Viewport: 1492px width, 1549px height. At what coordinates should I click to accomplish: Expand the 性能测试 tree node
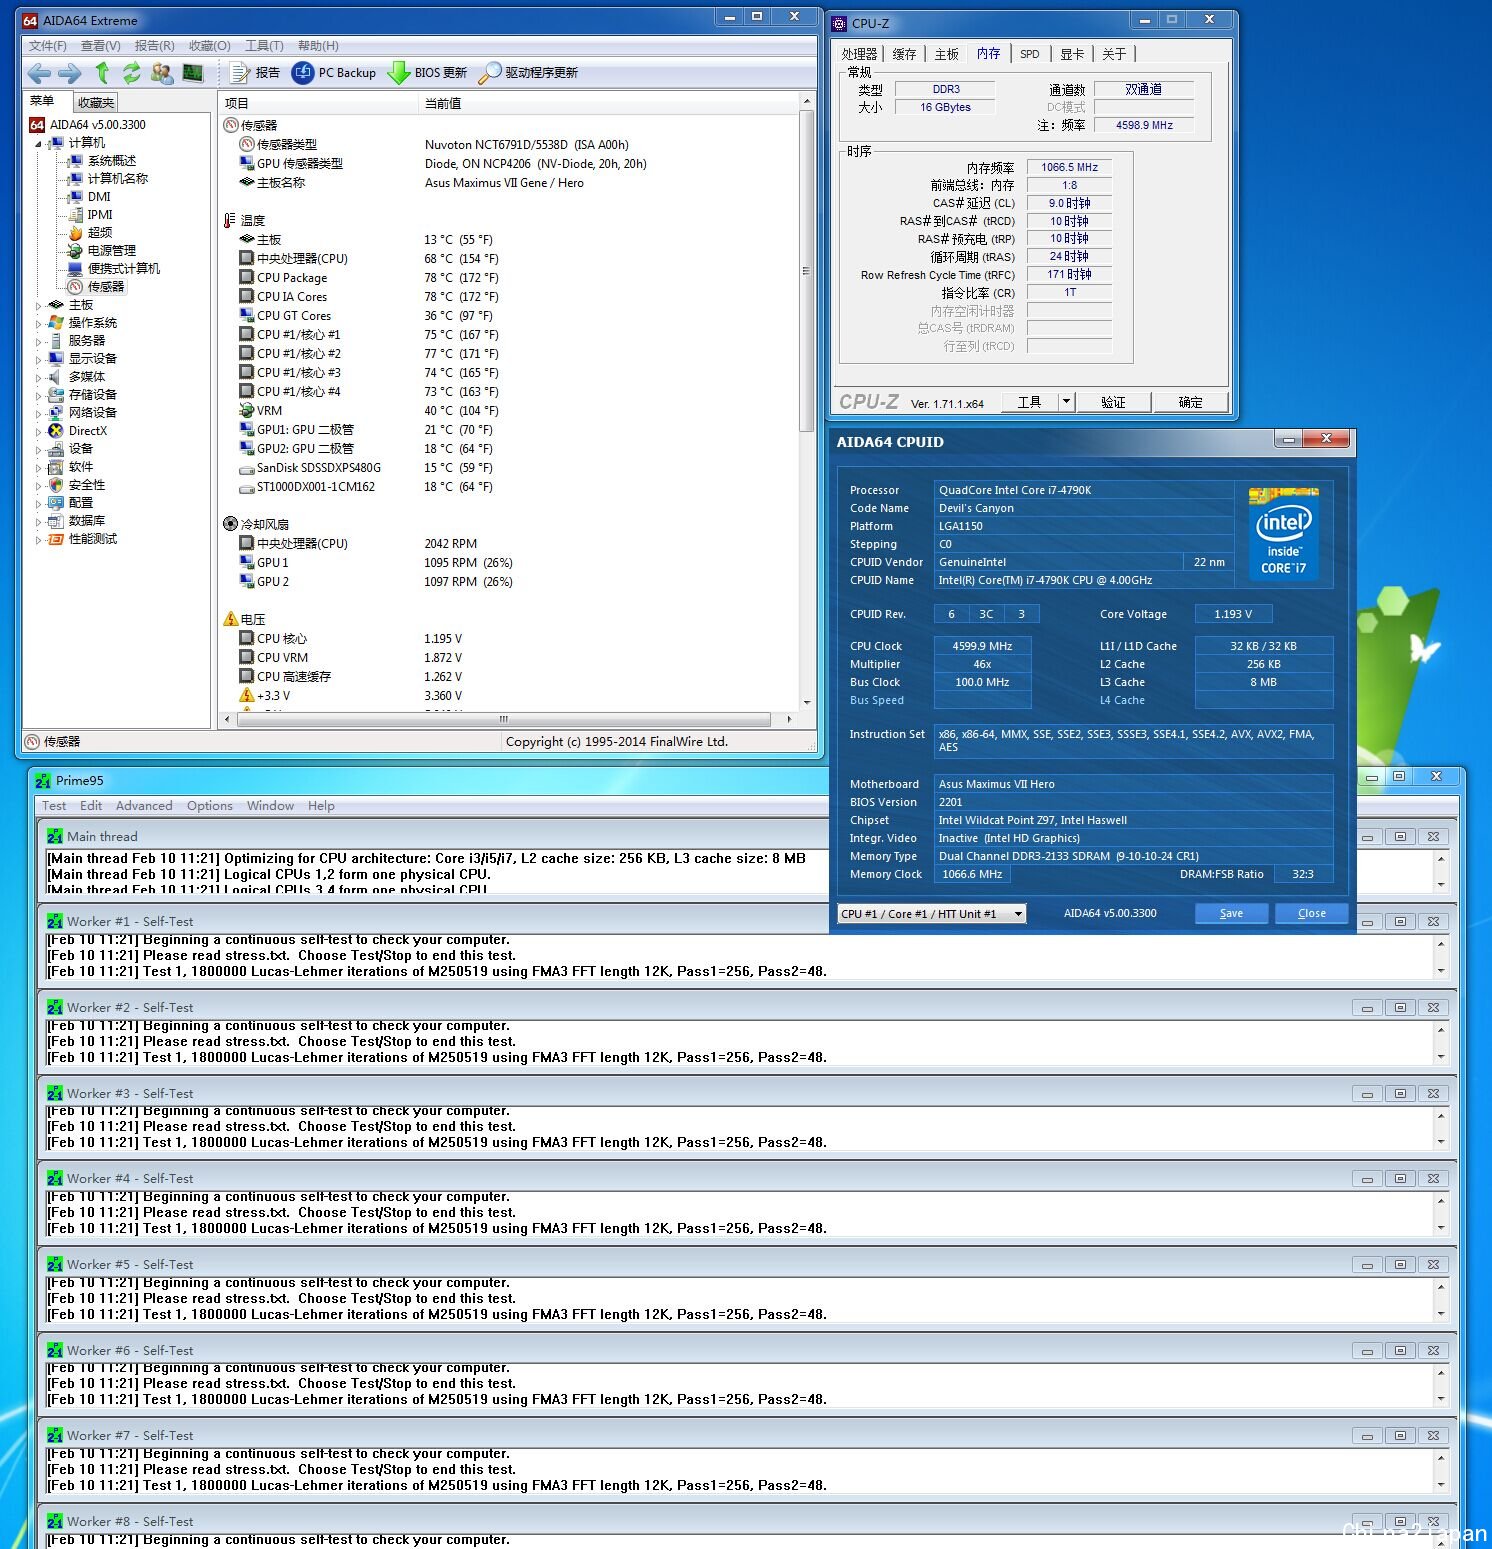39,539
